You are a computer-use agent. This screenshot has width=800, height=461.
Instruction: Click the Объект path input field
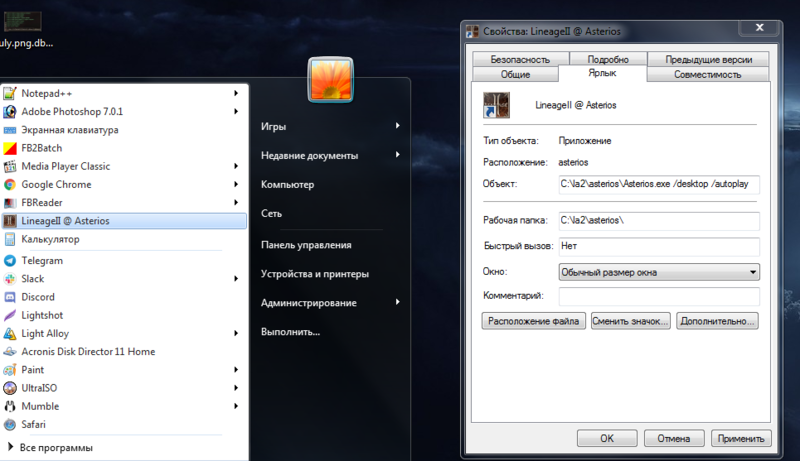pos(659,184)
